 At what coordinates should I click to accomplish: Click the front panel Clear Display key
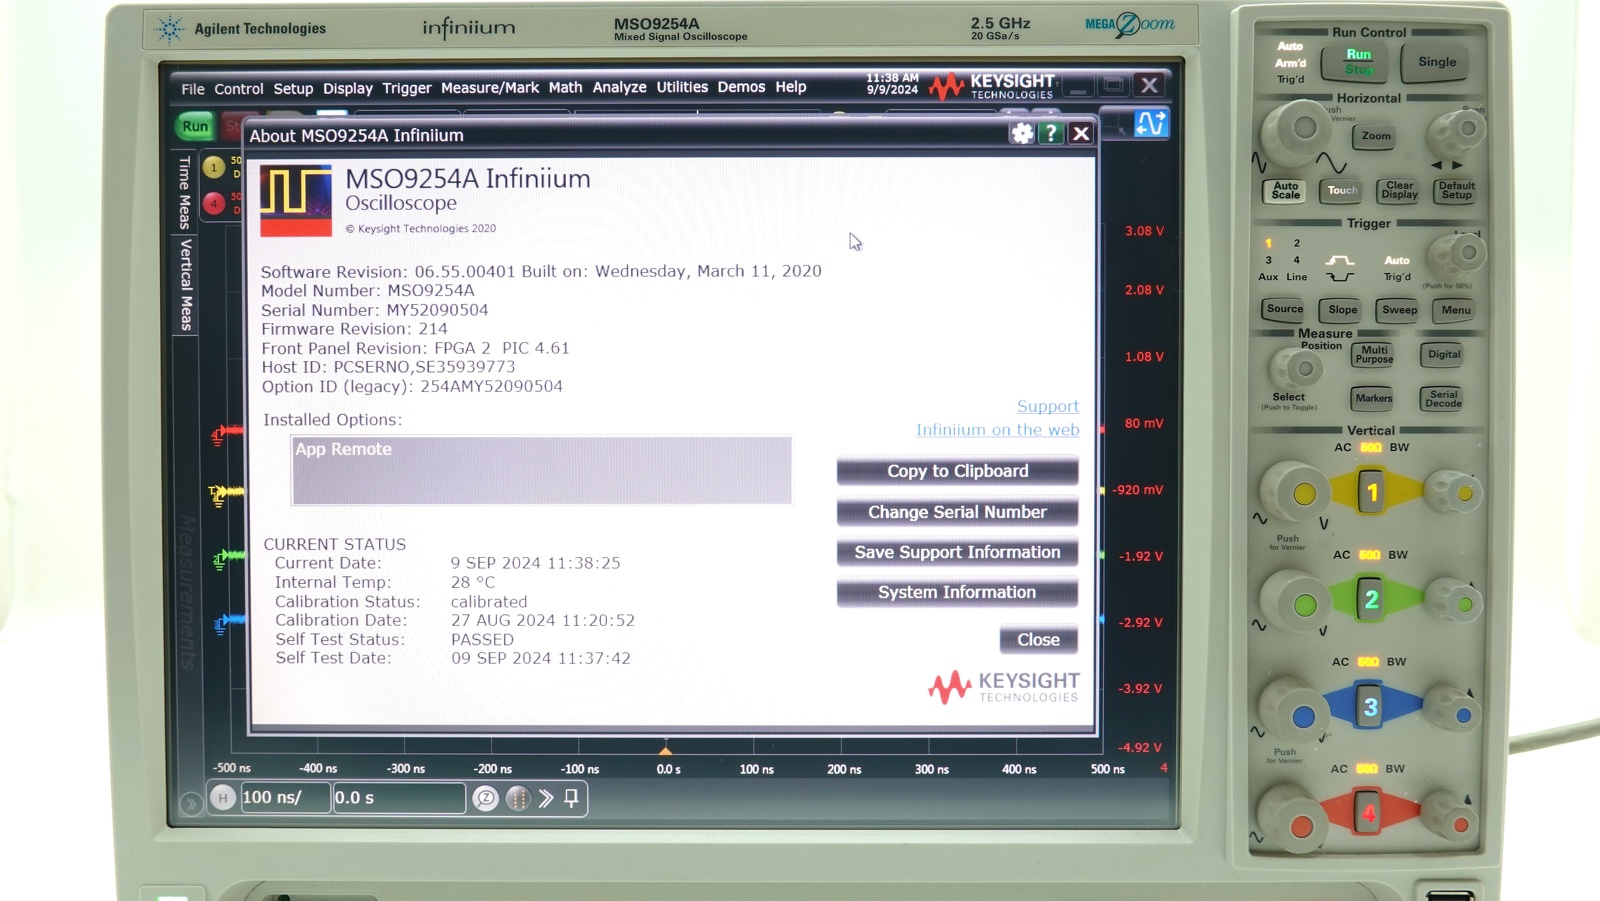tap(1399, 190)
